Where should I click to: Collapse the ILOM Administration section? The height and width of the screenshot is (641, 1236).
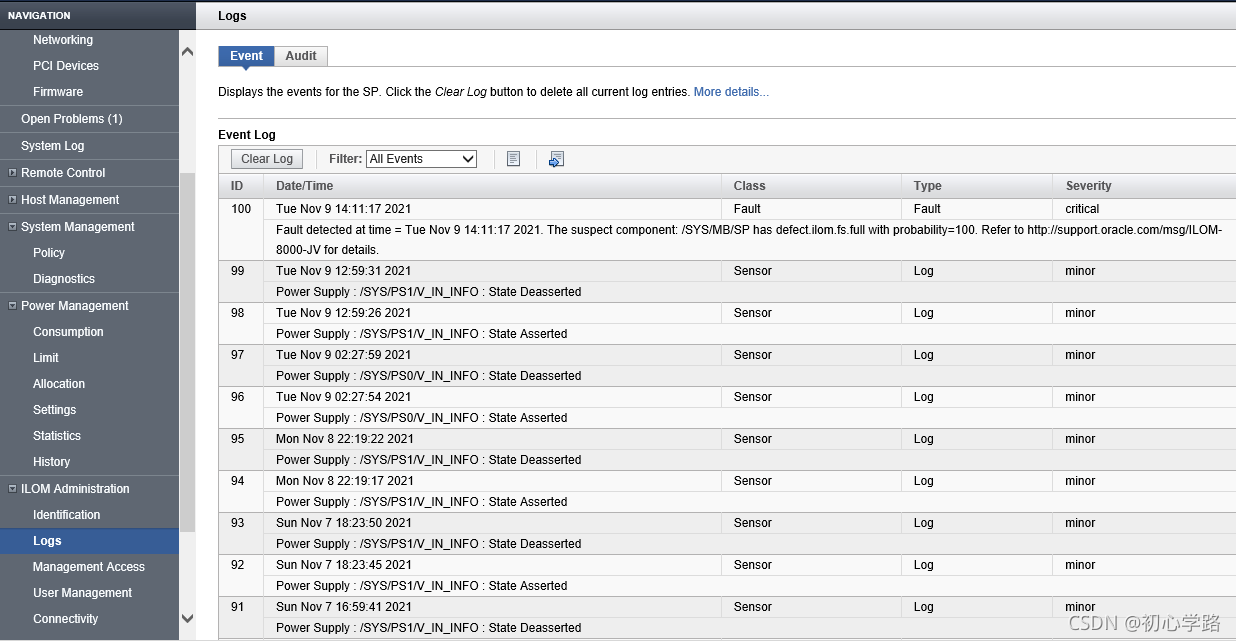[x=12, y=489]
